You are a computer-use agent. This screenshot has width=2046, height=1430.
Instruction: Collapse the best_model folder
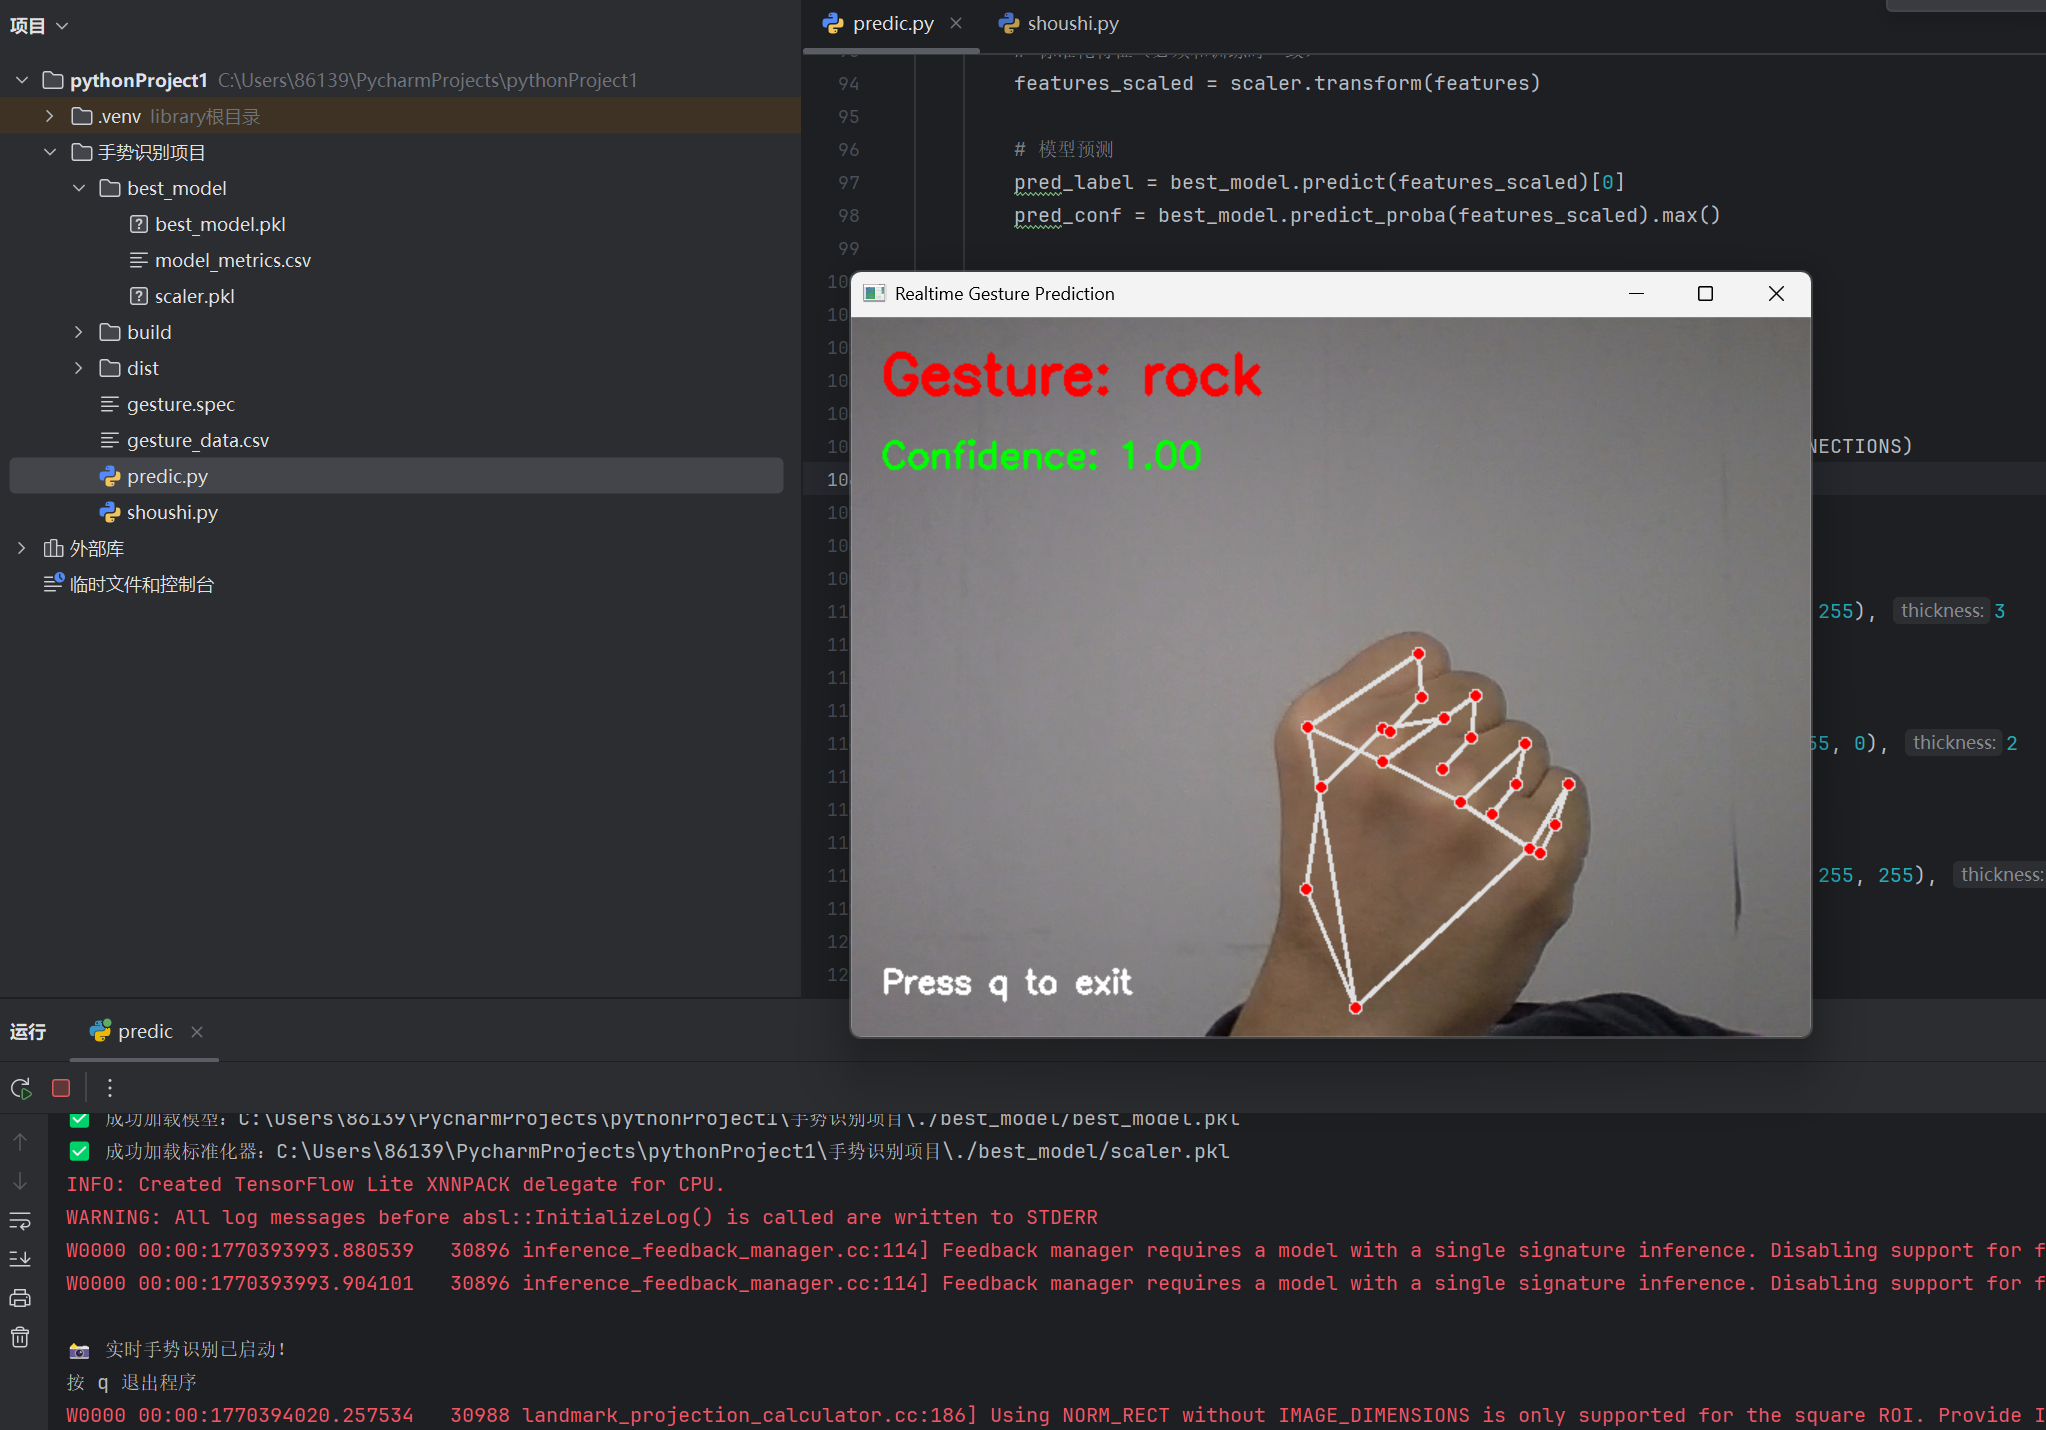click(79, 188)
